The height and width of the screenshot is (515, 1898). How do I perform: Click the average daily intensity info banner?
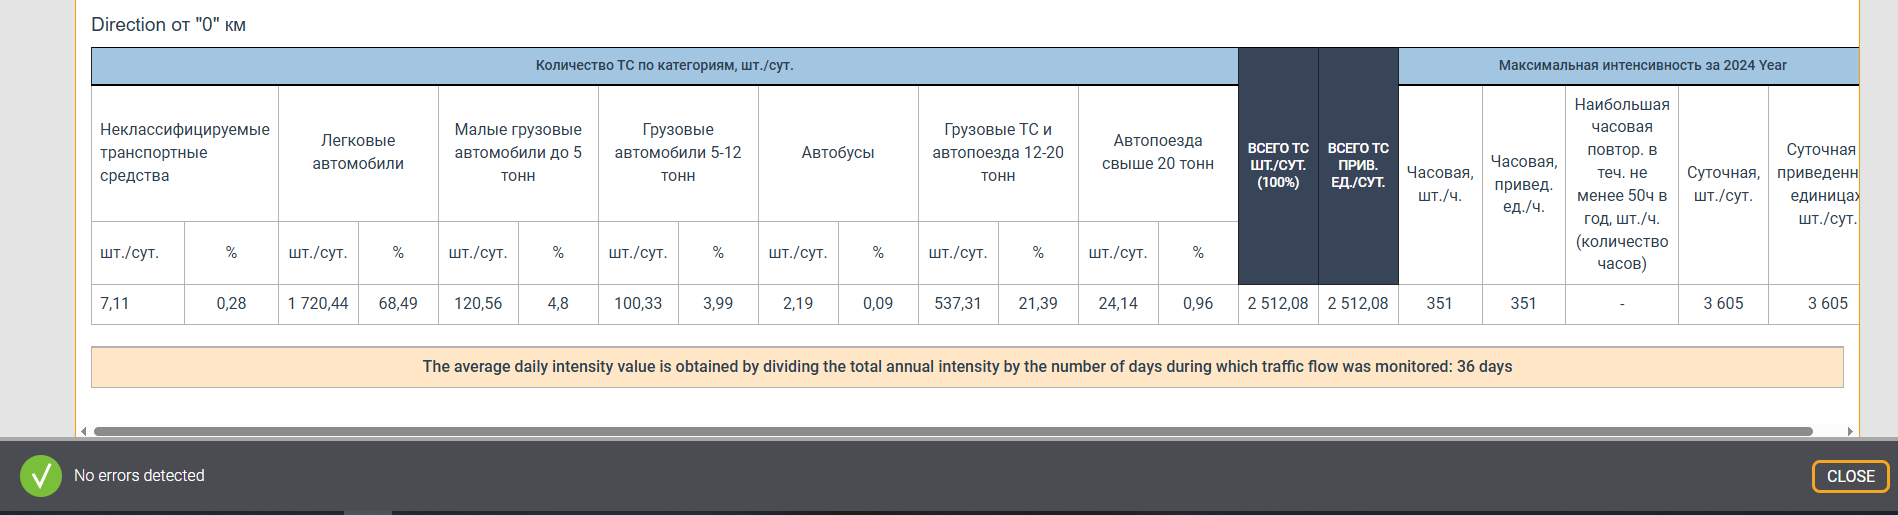click(x=967, y=367)
